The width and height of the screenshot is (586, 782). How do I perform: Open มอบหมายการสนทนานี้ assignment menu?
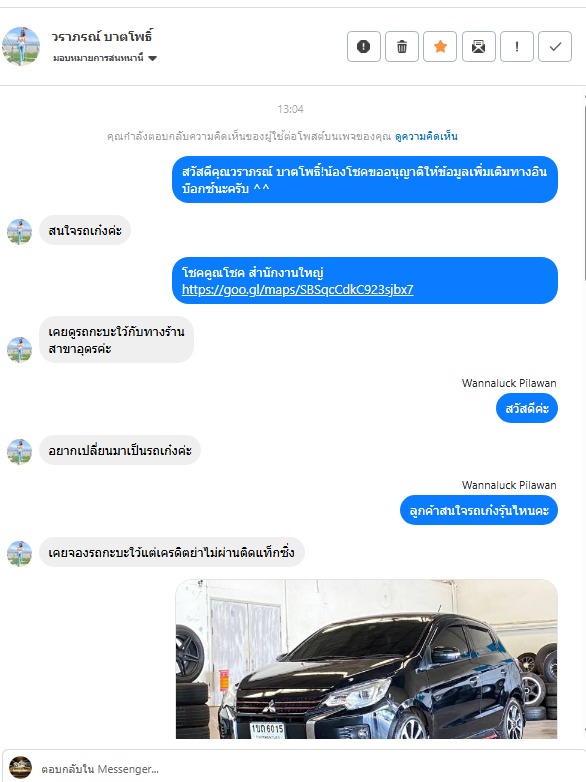pyautogui.click(x=105, y=58)
